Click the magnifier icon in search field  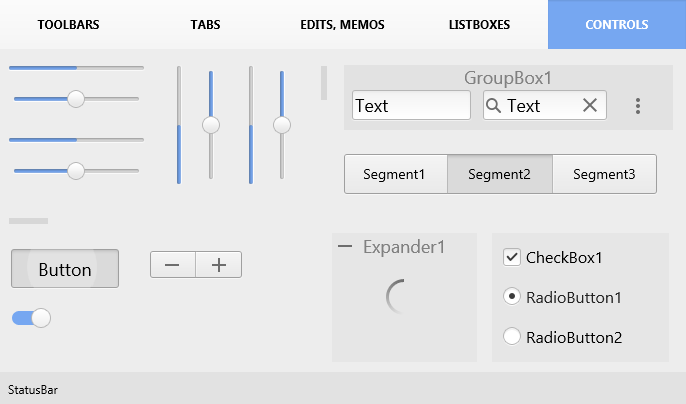[494, 105]
